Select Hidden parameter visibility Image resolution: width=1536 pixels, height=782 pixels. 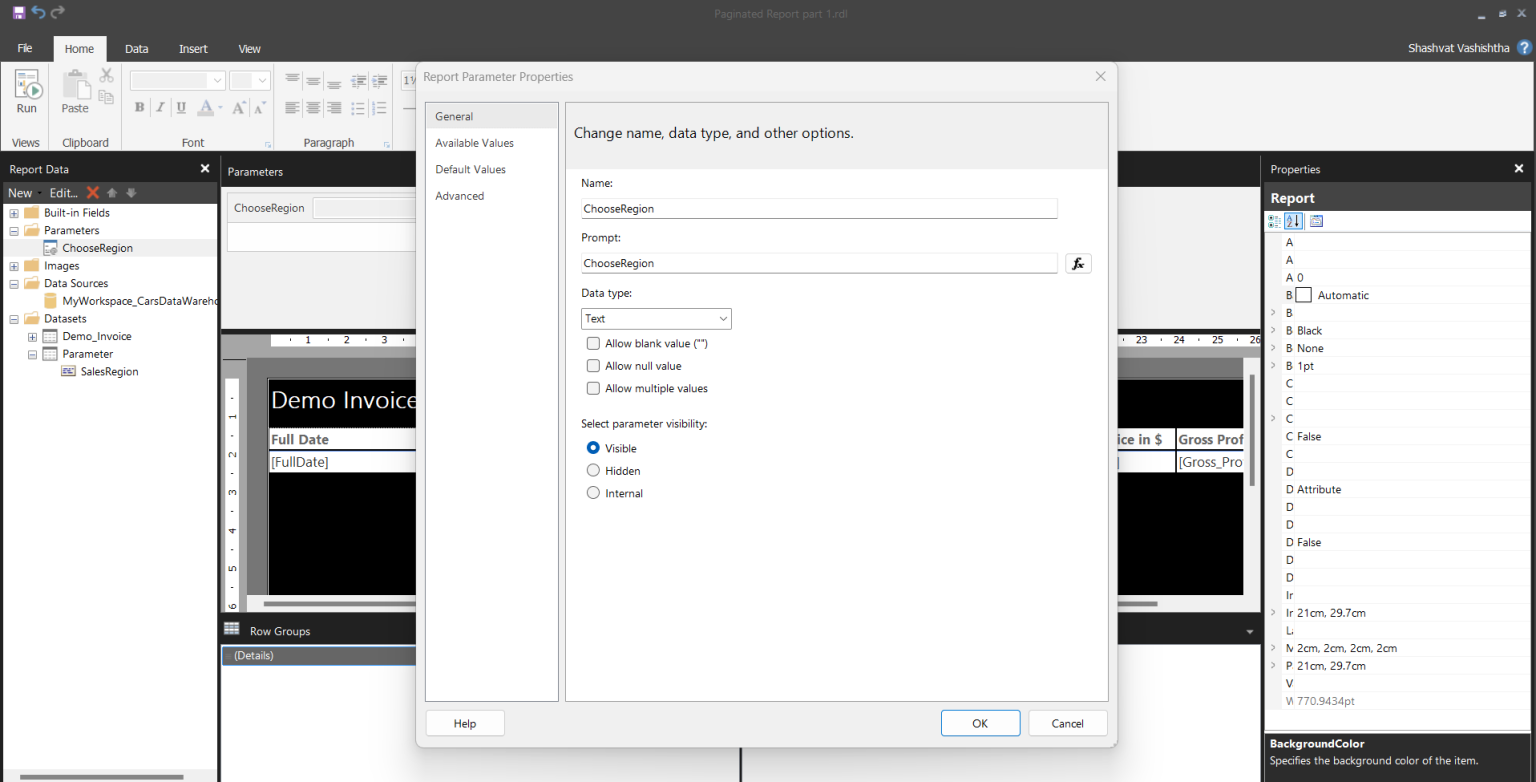pos(593,470)
